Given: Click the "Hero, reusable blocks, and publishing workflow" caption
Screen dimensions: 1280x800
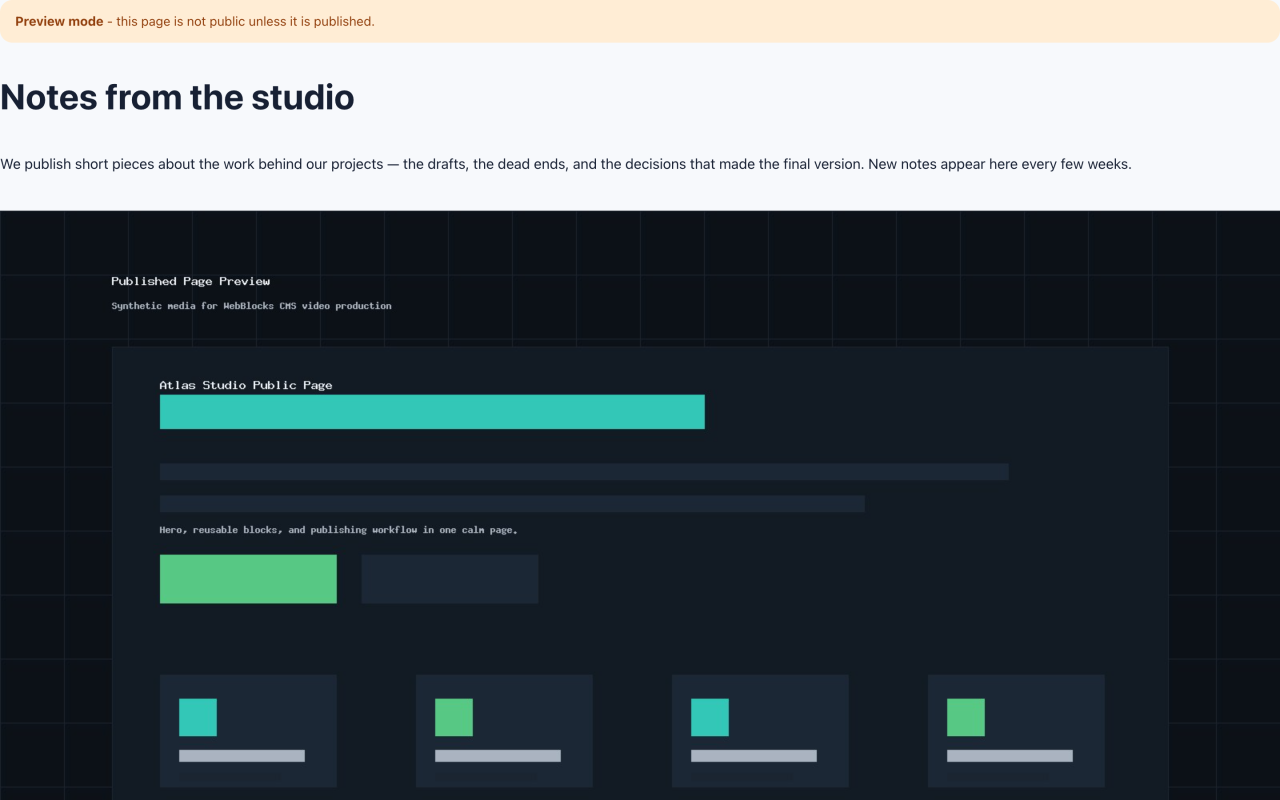Looking at the screenshot, I should pyautogui.click(x=338, y=530).
